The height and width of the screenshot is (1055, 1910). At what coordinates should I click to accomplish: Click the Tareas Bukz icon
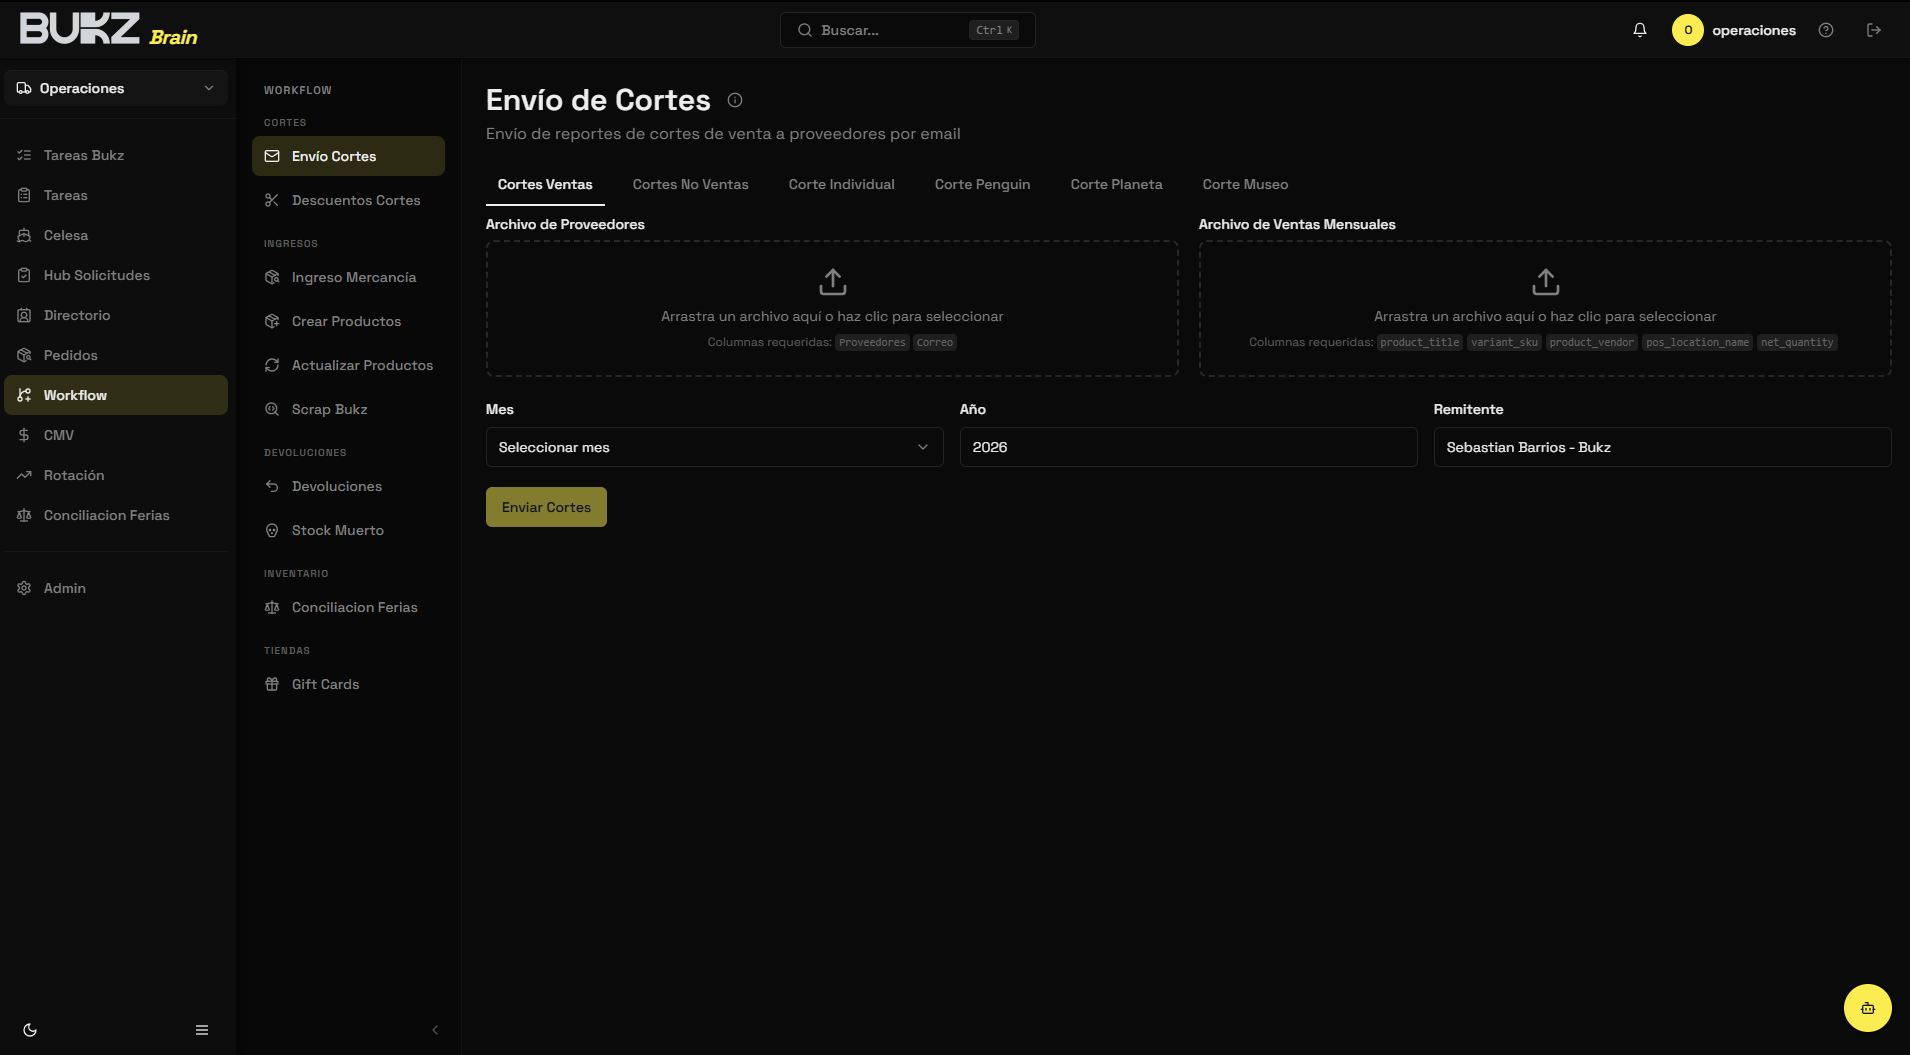[x=24, y=155]
